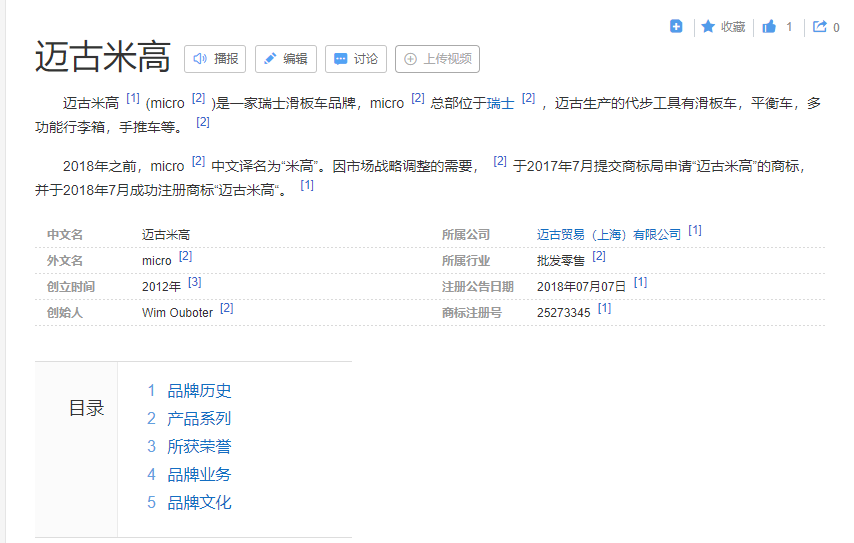Click the 播报 read-aloud button
Image resolution: width=854 pixels, height=543 pixels.
(215, 59)
